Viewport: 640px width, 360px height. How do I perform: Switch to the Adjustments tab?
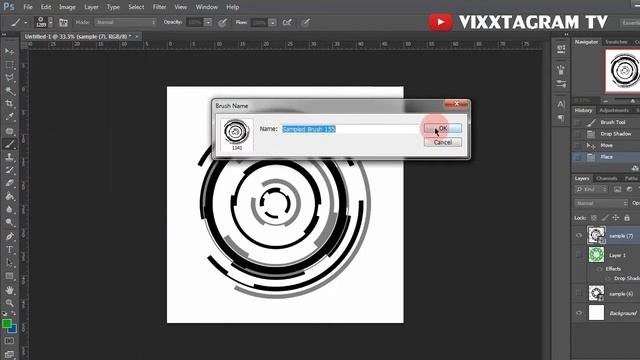(614, 111)
